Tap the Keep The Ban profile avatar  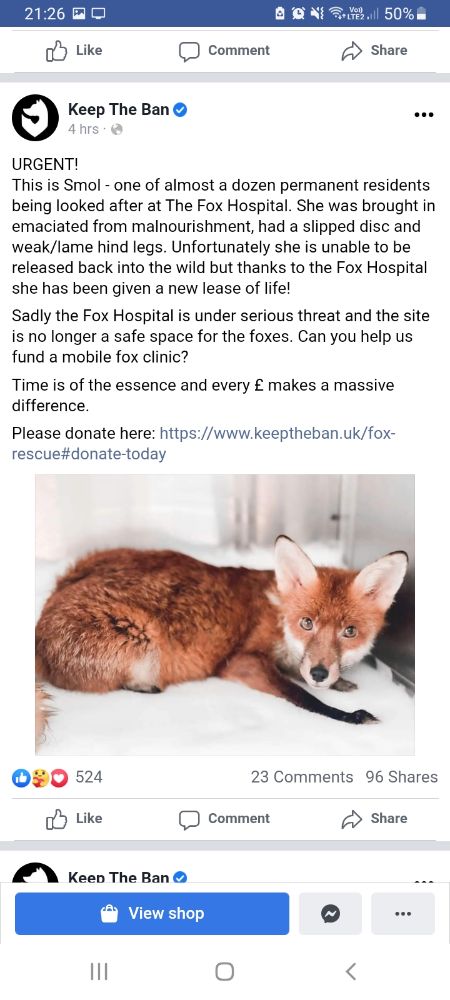[36, 118]
